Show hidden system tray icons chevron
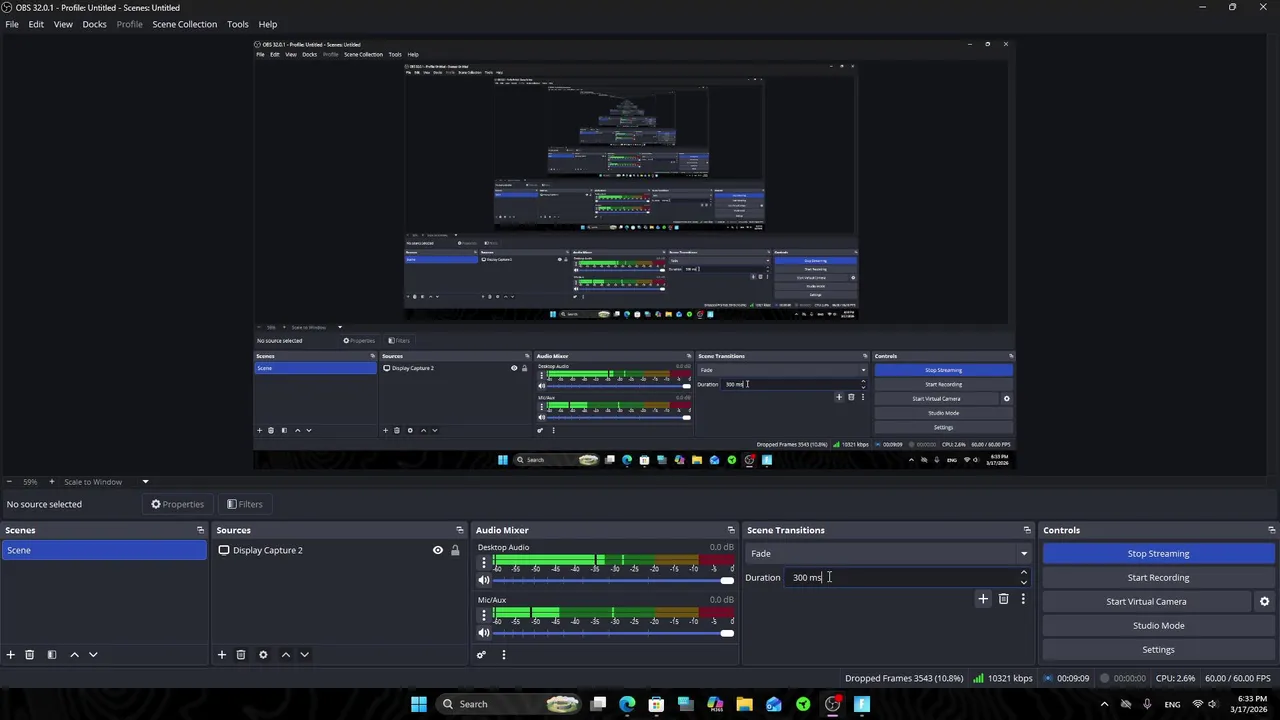1280x720 pixels. [x=1104, y=704]
